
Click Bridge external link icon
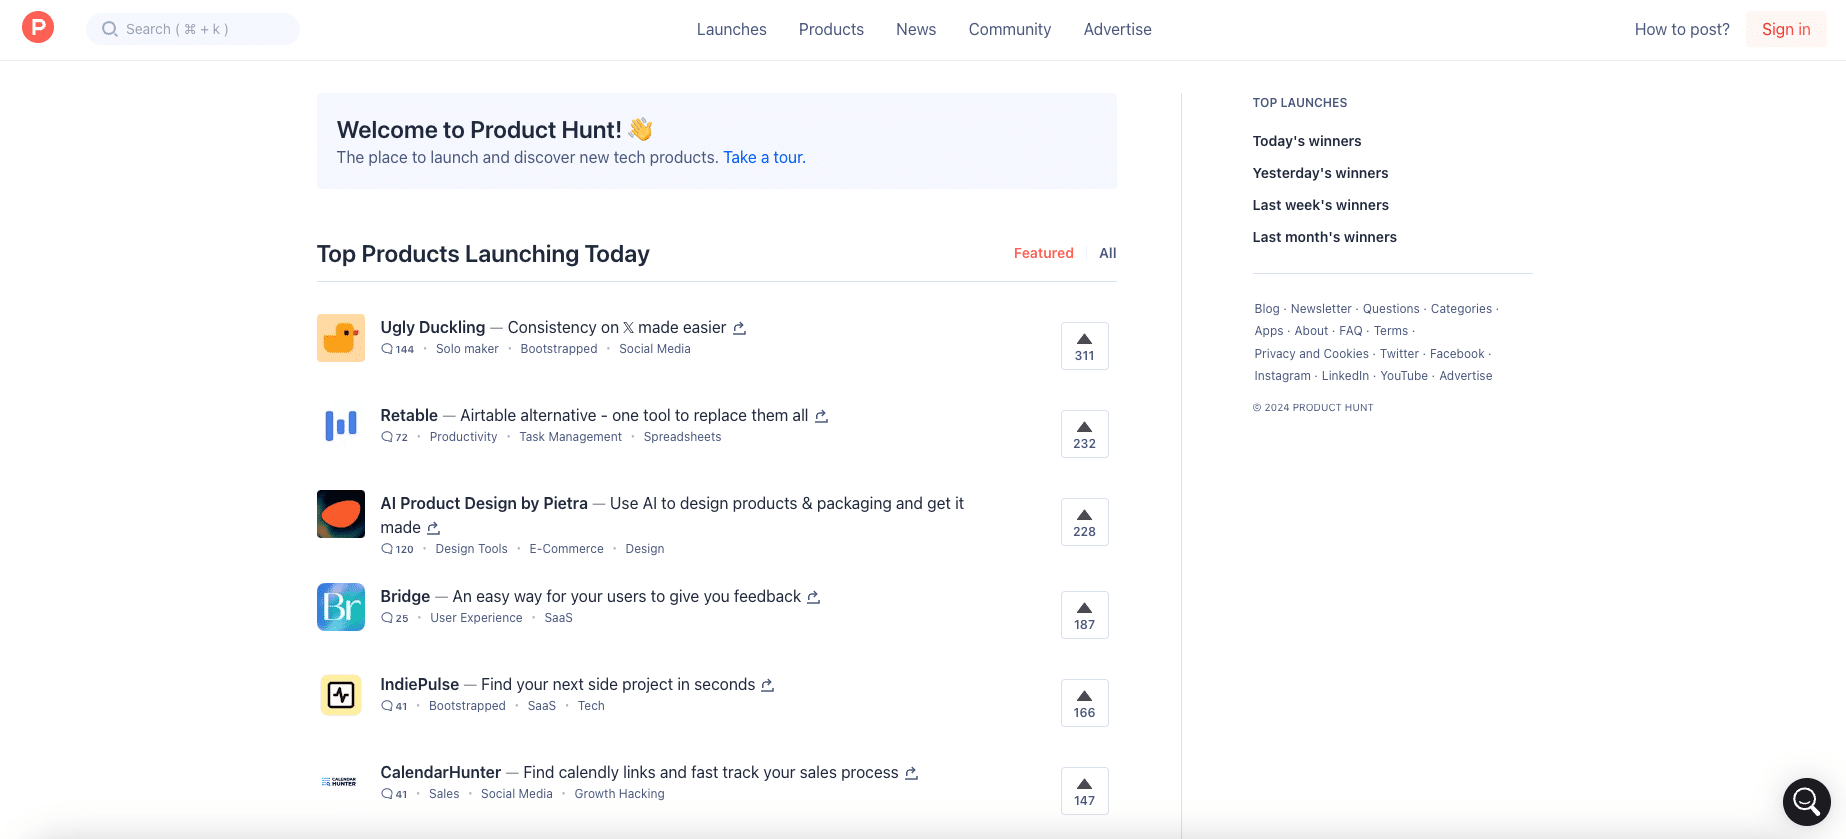click(x=814, y=597)
